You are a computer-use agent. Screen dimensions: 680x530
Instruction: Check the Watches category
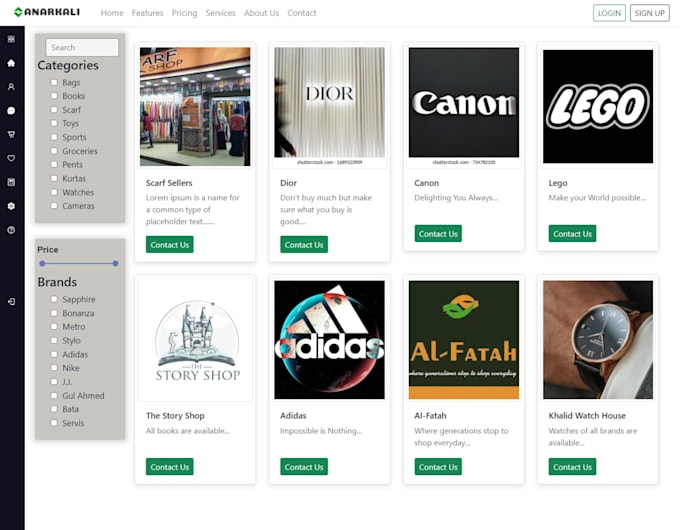tap(54, 192)
